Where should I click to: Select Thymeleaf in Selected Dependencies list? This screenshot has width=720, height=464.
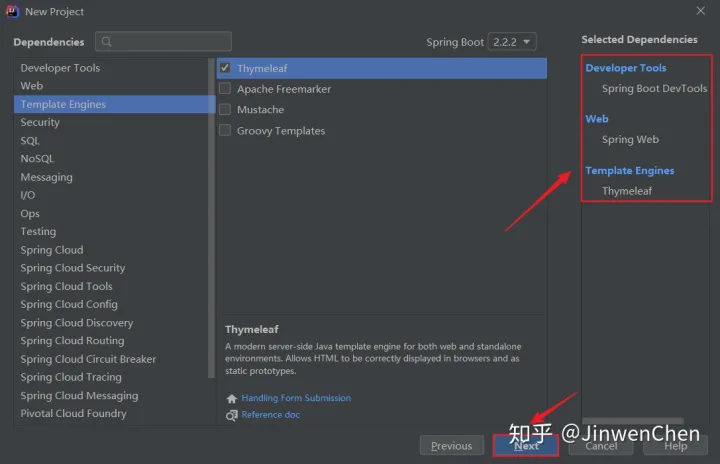(627, 191)
